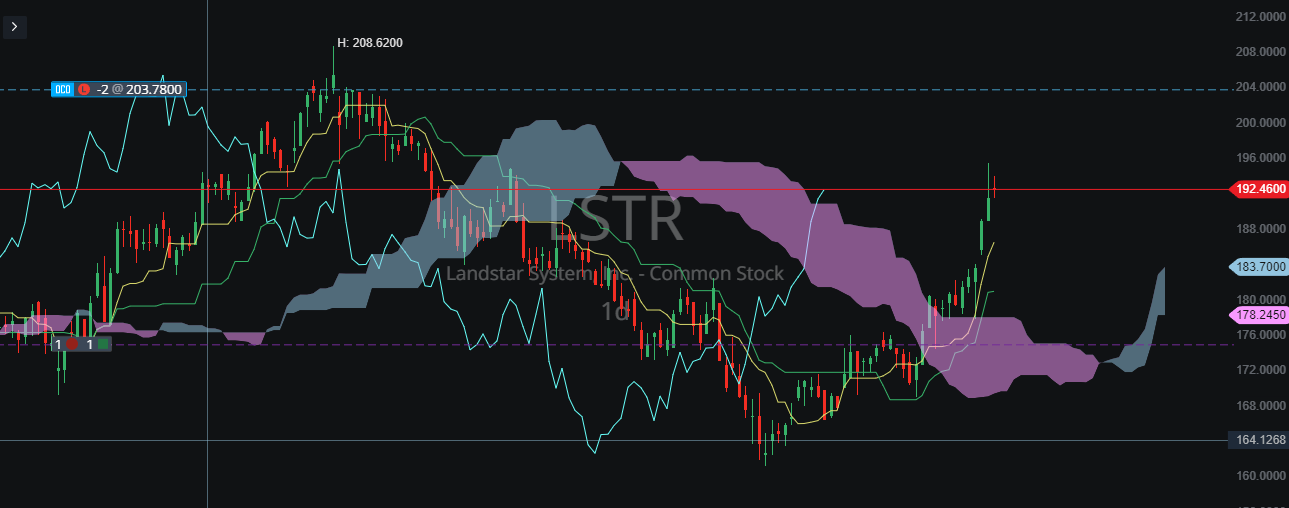Click the 168.0000 price axis tick

coord(1261,406)
